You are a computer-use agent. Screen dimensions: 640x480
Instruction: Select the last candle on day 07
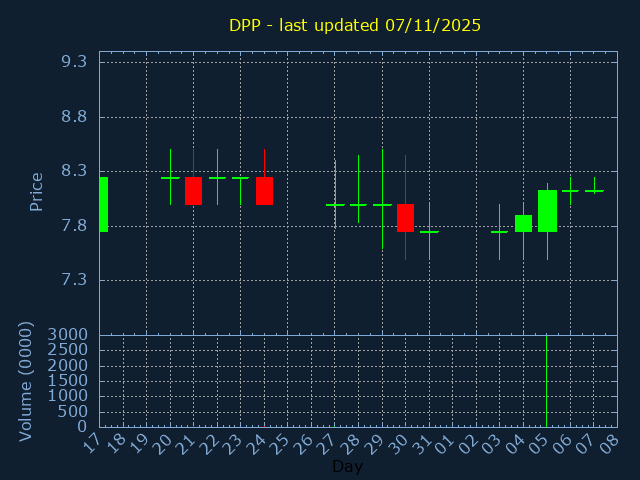pyautogui.click(x=594, y=190)
